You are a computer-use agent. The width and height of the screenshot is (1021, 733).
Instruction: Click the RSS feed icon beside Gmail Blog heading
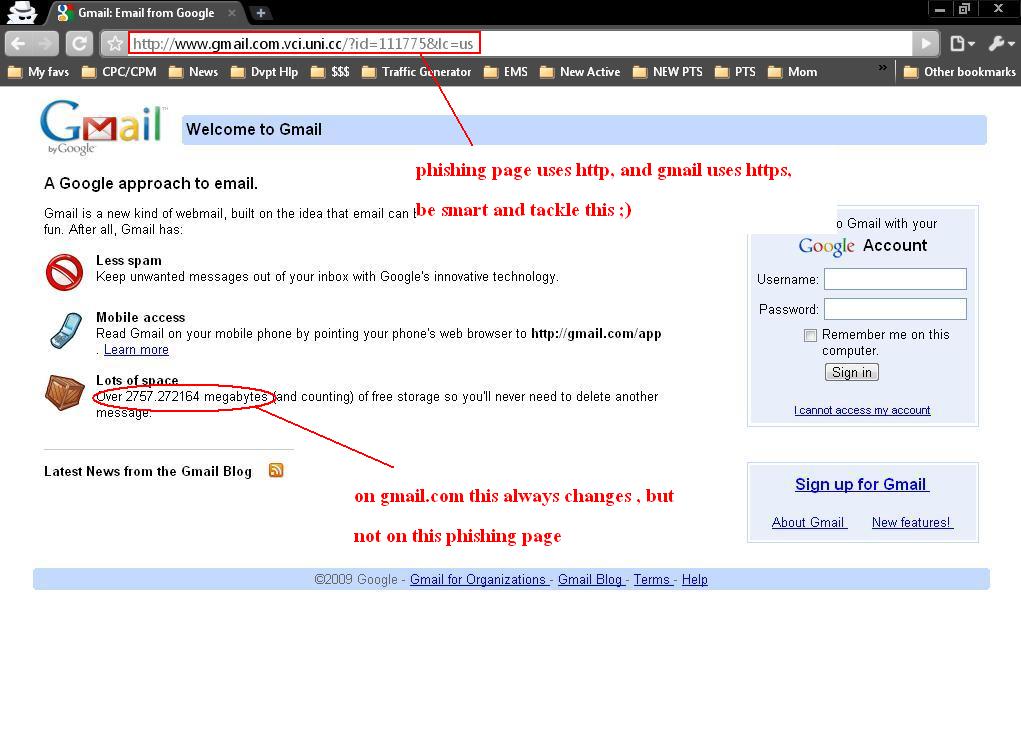[x=275, y=470]
